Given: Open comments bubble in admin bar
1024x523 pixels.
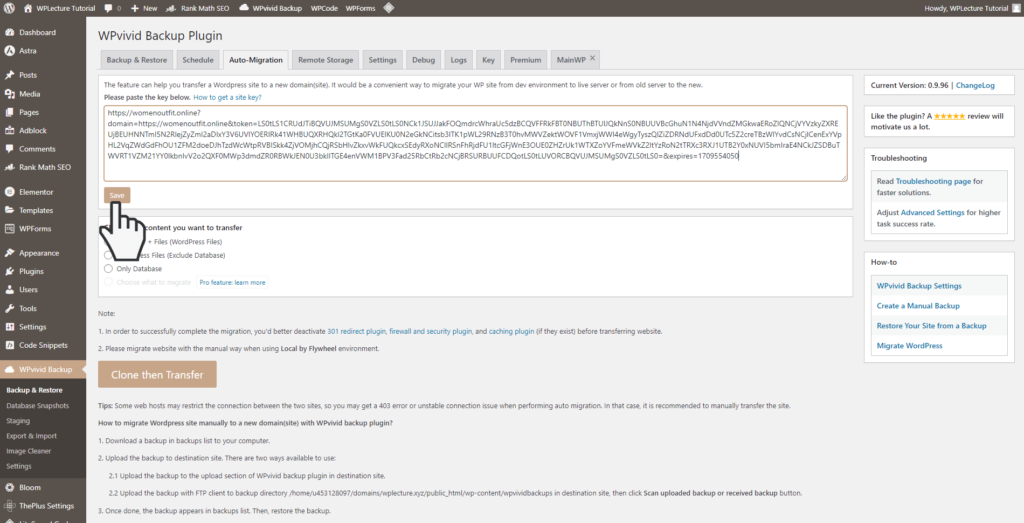Looking at the screenshot, I should tap(112, 8).
